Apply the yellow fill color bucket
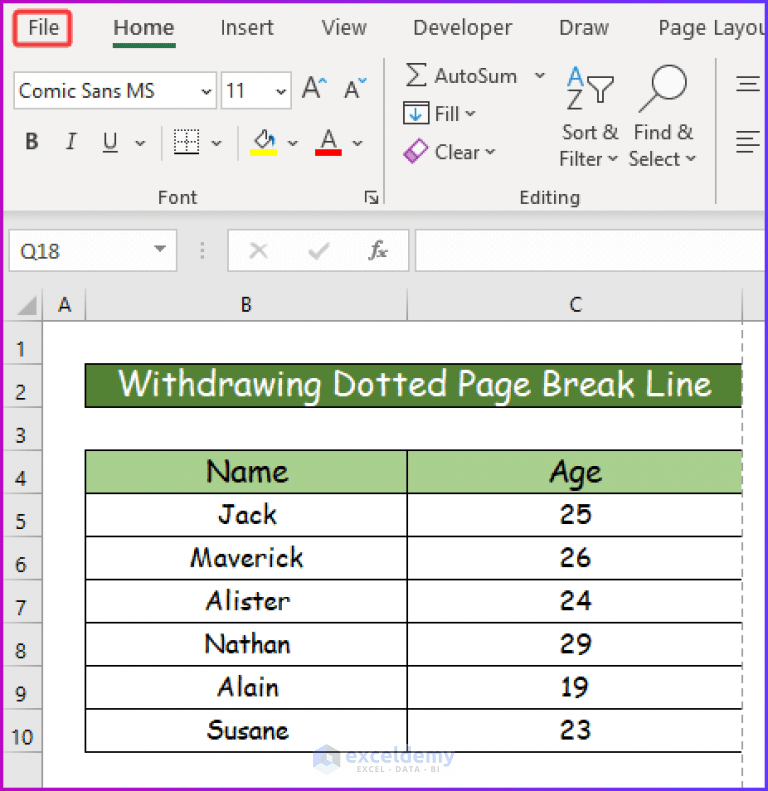The image size is (768, 791). pyautogui.click(x=264, y=142)
